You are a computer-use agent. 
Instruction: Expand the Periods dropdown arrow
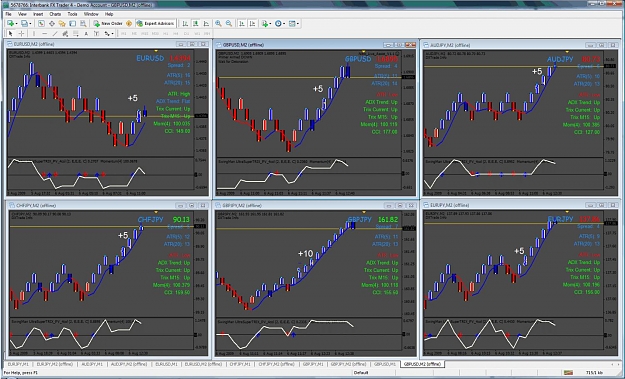pos(284,24)
